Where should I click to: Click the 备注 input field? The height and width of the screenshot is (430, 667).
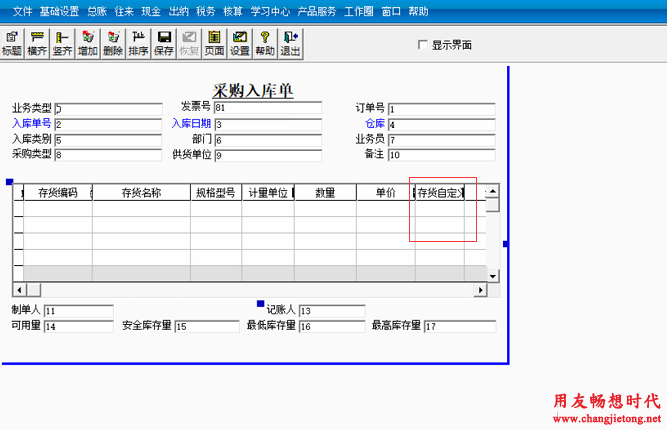point(442,155)
